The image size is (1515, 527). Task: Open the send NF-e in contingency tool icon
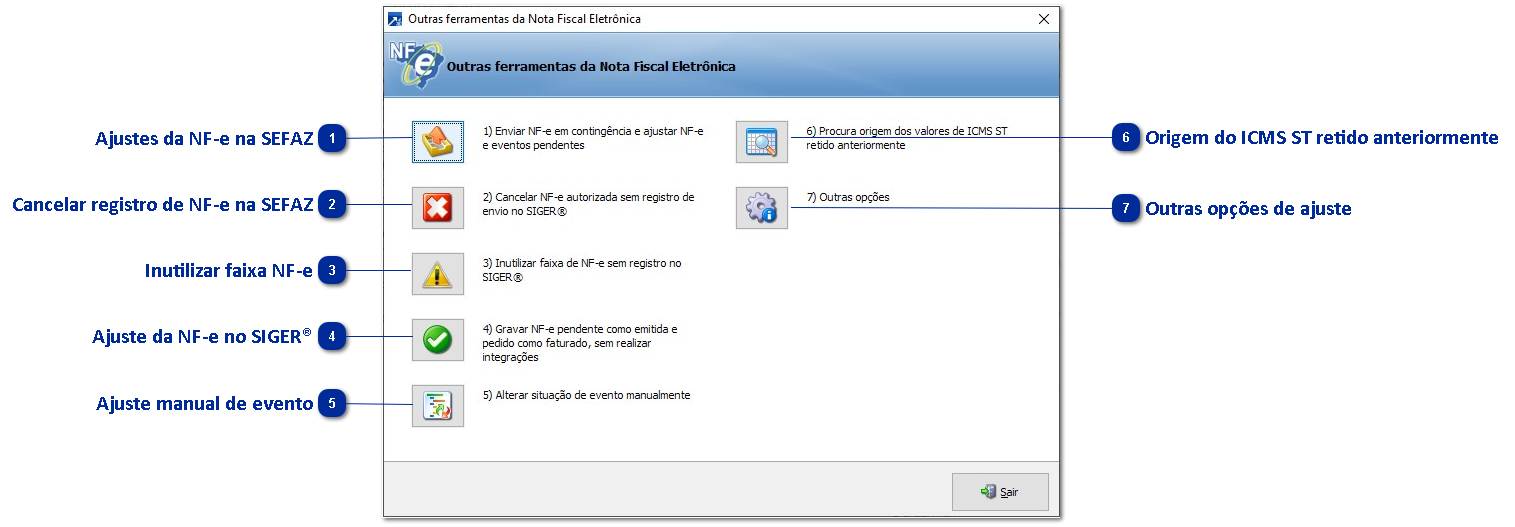tap(438, 142)
